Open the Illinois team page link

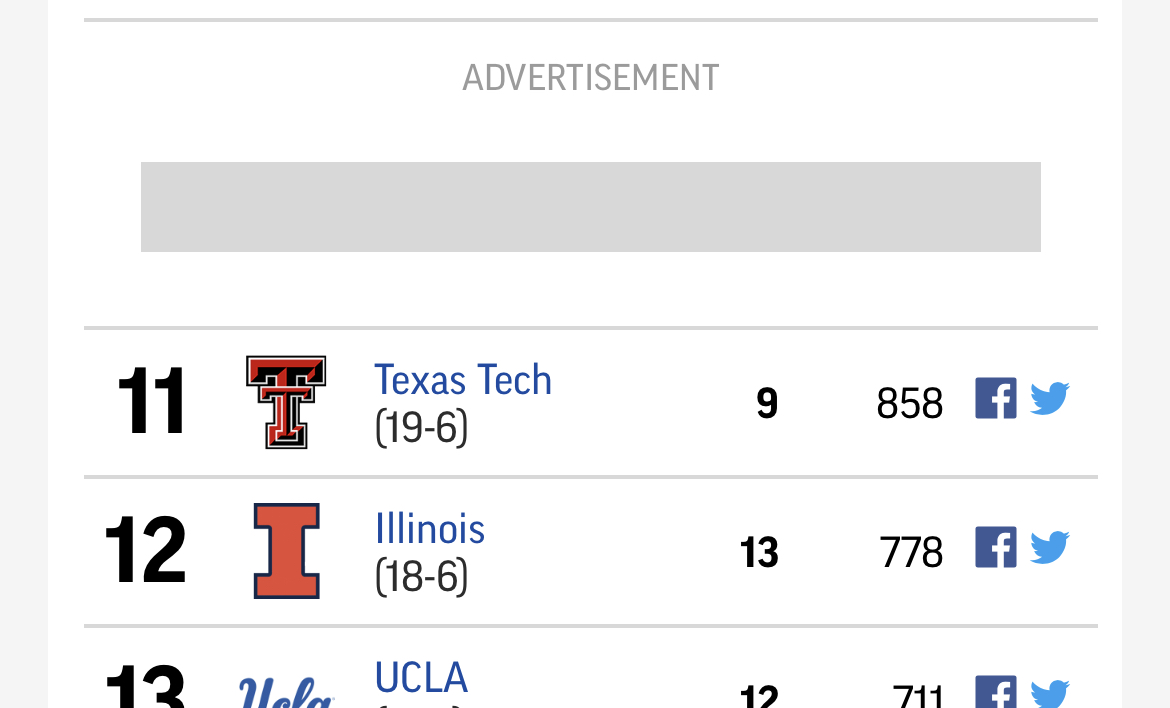[x=430, y=529]
